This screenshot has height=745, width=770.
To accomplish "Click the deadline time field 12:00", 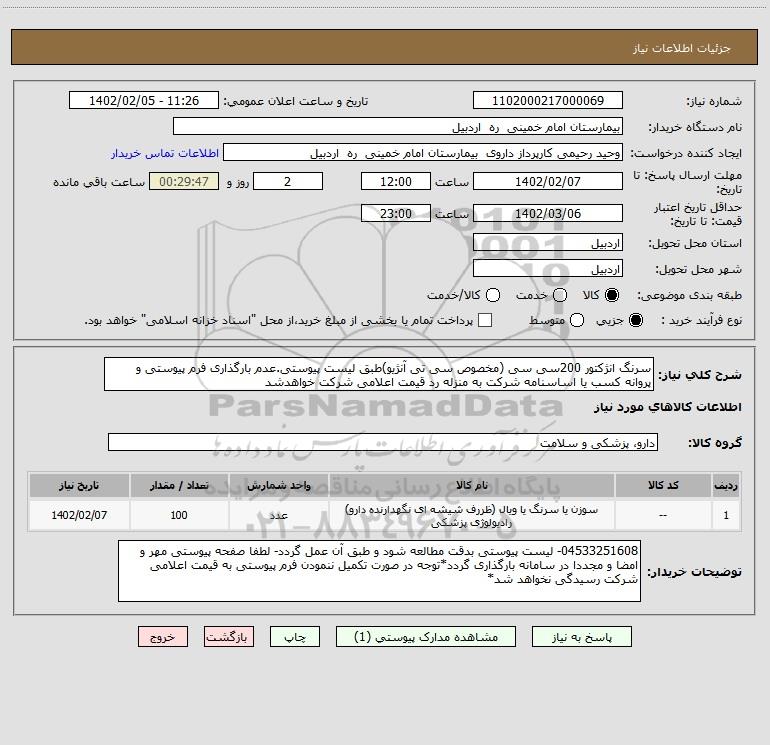I will (x=396, y=181).
